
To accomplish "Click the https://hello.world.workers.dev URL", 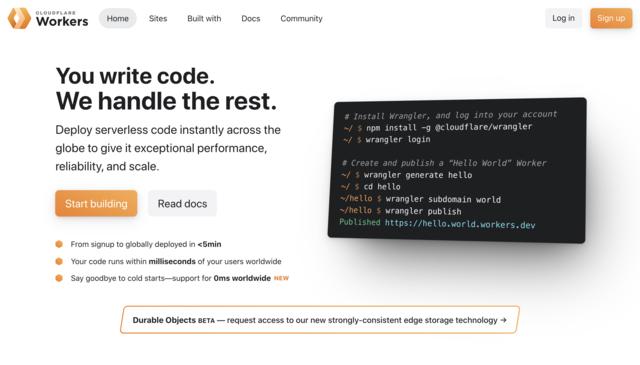I will pos(460,224).
